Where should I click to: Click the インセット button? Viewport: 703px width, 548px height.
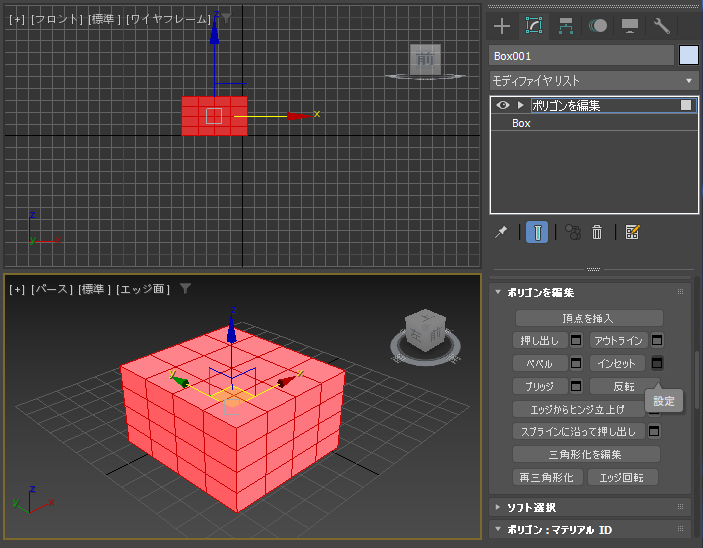[x=617, y=363]
